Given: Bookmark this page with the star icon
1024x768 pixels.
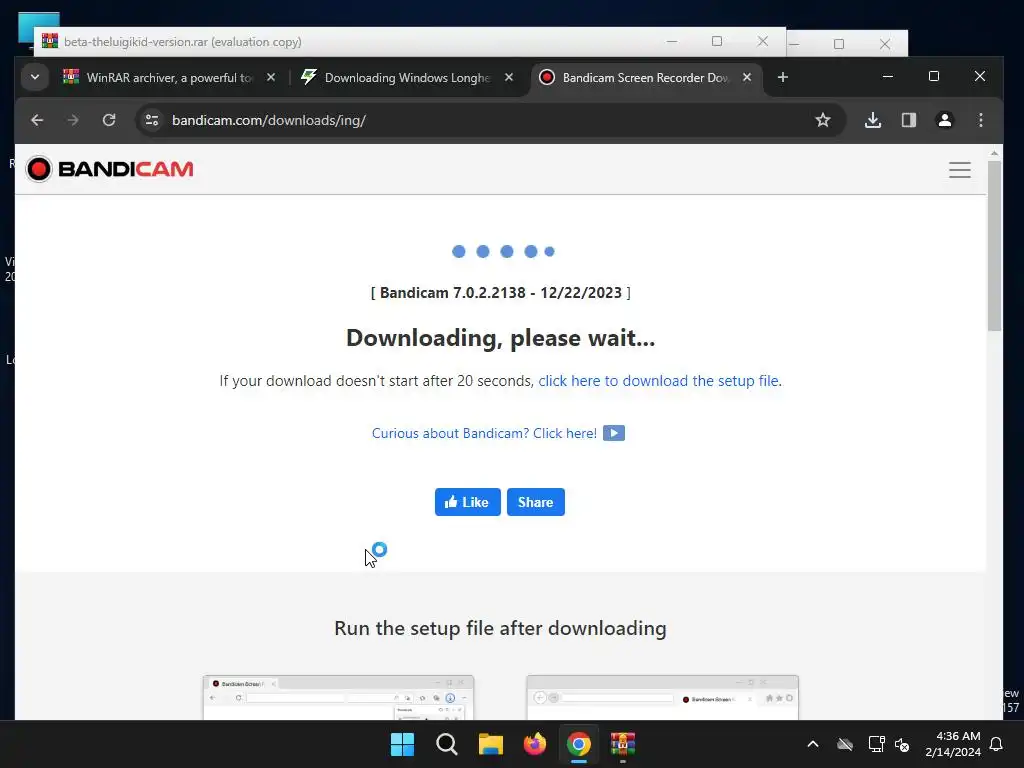Looking at the screenshot, I should coord(823,120).
